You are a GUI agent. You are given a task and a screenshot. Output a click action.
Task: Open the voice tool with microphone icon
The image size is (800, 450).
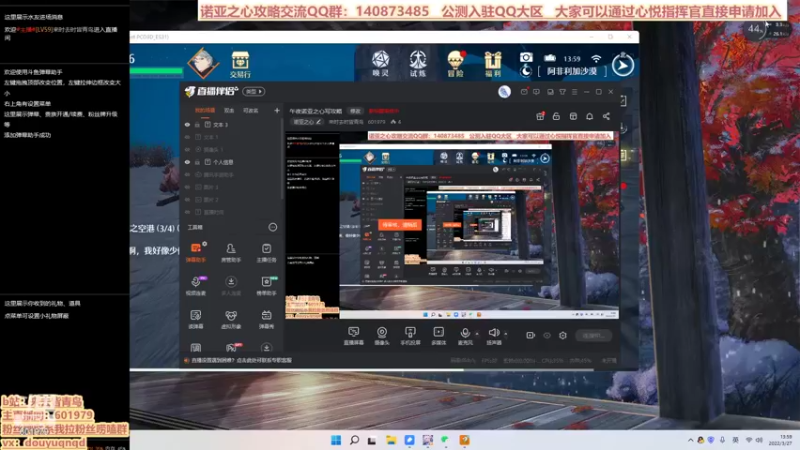point(196,286)
